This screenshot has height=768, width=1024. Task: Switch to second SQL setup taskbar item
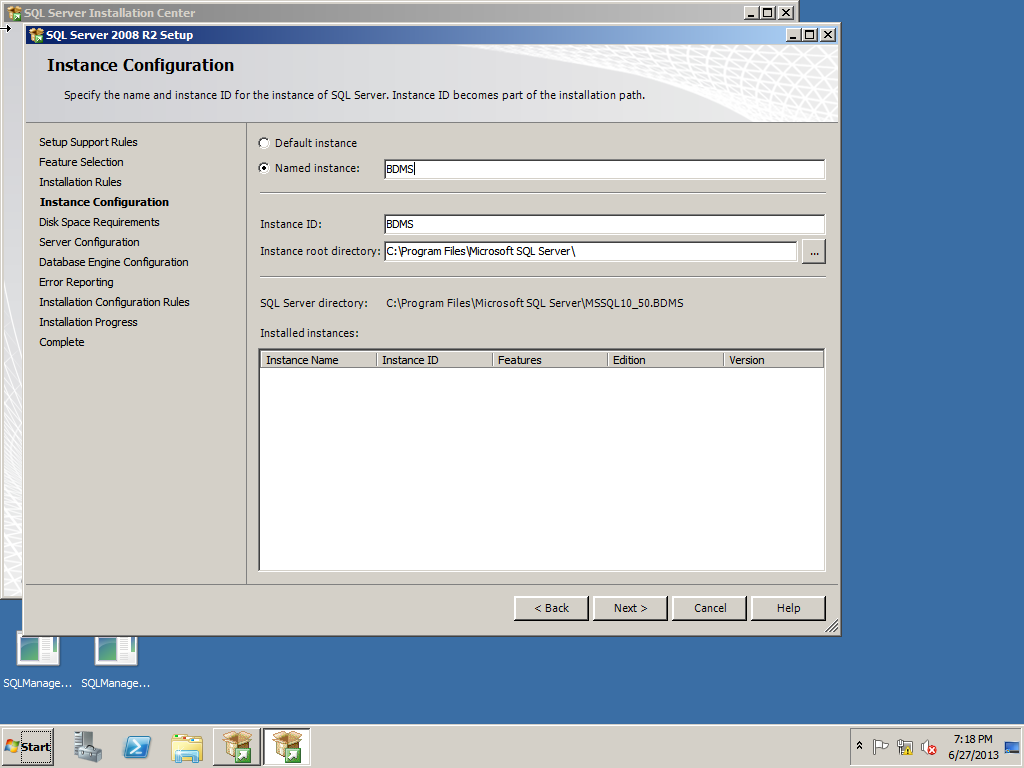(x=287, y=746)
